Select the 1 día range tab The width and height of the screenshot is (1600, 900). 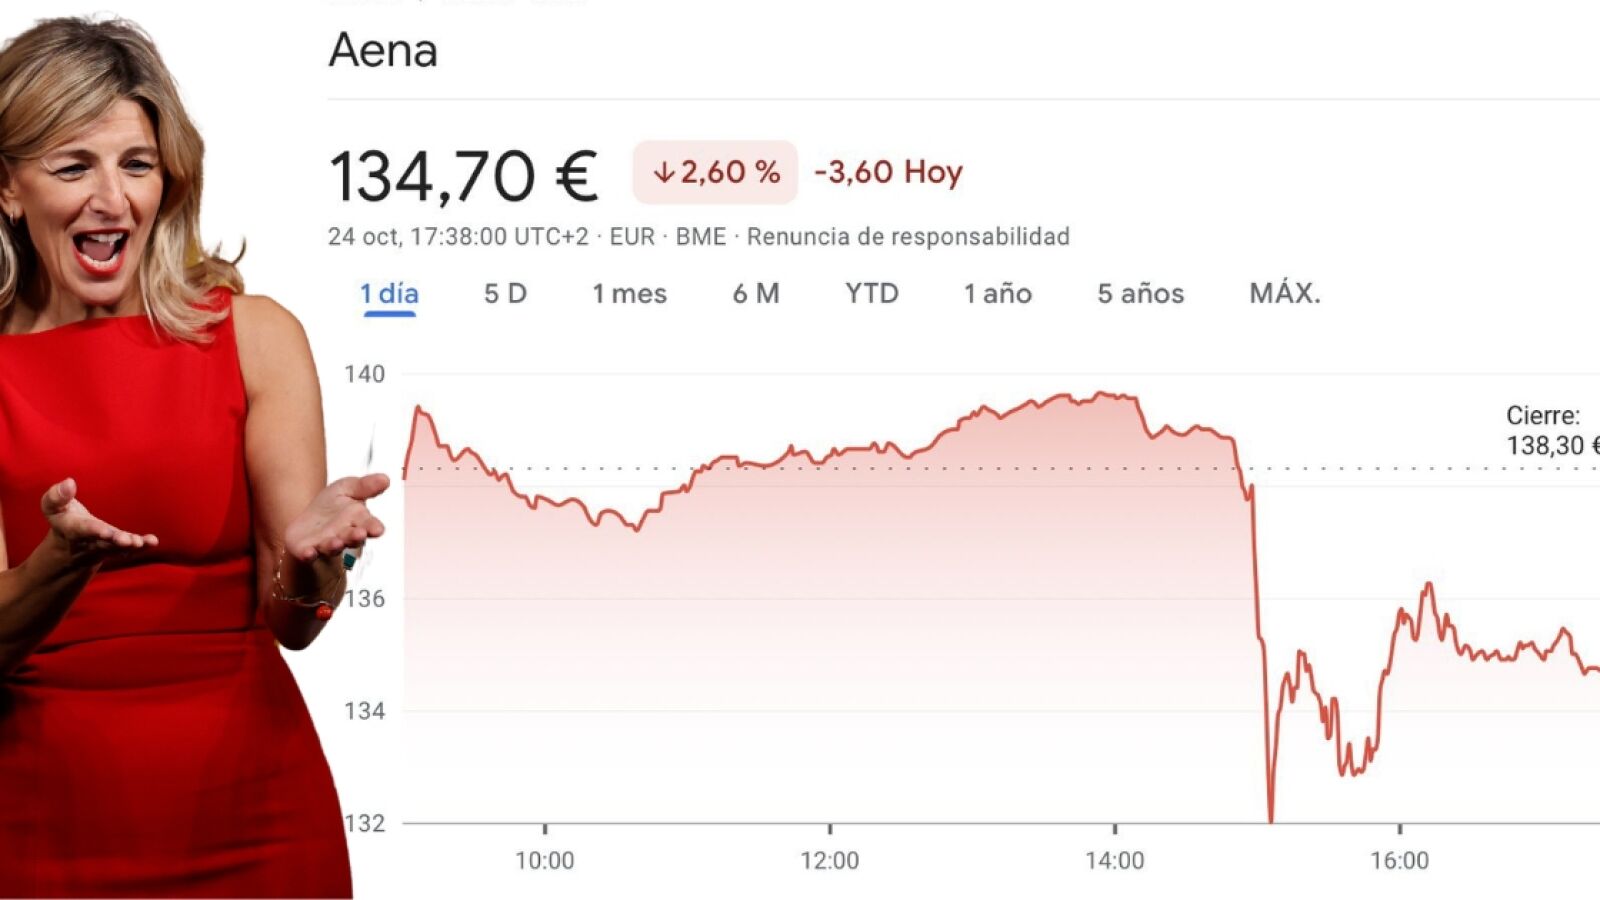click(x=389, y=294)
